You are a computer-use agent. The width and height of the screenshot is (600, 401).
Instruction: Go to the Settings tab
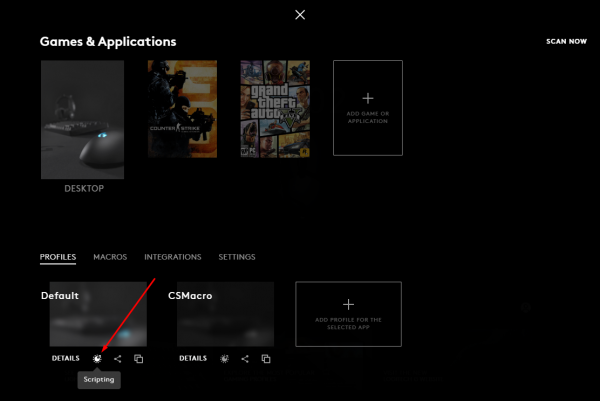(237, 257)
